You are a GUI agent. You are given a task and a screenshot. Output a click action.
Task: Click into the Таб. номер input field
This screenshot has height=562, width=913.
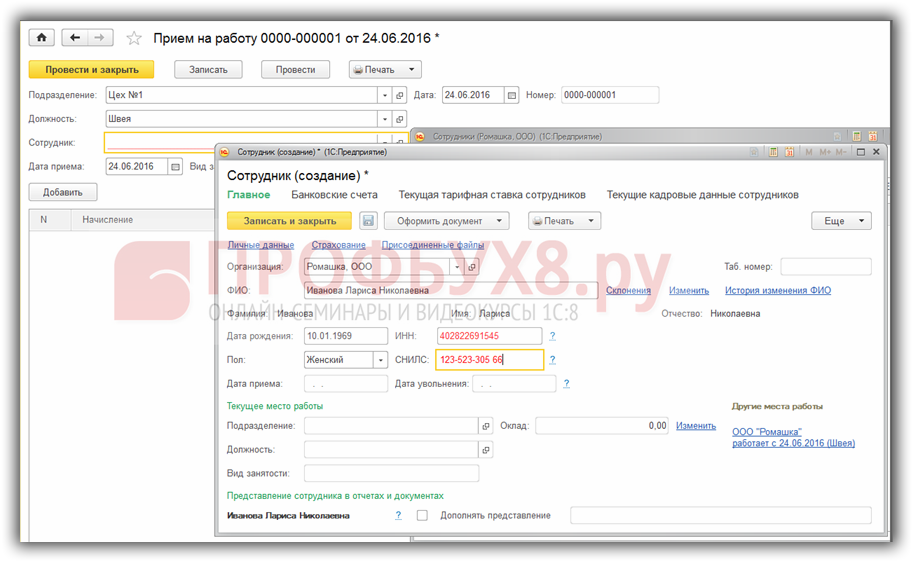pyautogui.click(x=825, y=267)
